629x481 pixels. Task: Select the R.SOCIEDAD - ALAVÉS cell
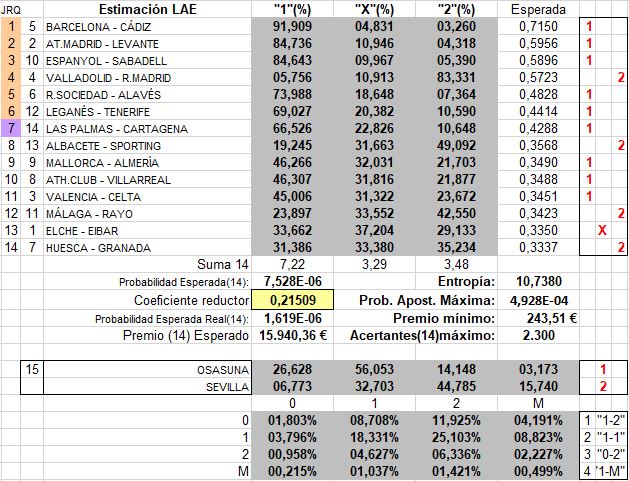tap(148, 95)
